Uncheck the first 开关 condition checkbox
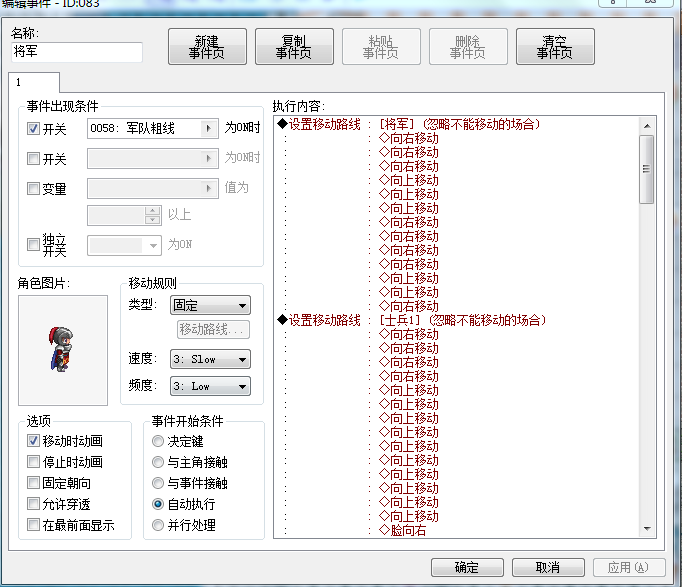Screen dimensions: 682x587 coord(33,128)
